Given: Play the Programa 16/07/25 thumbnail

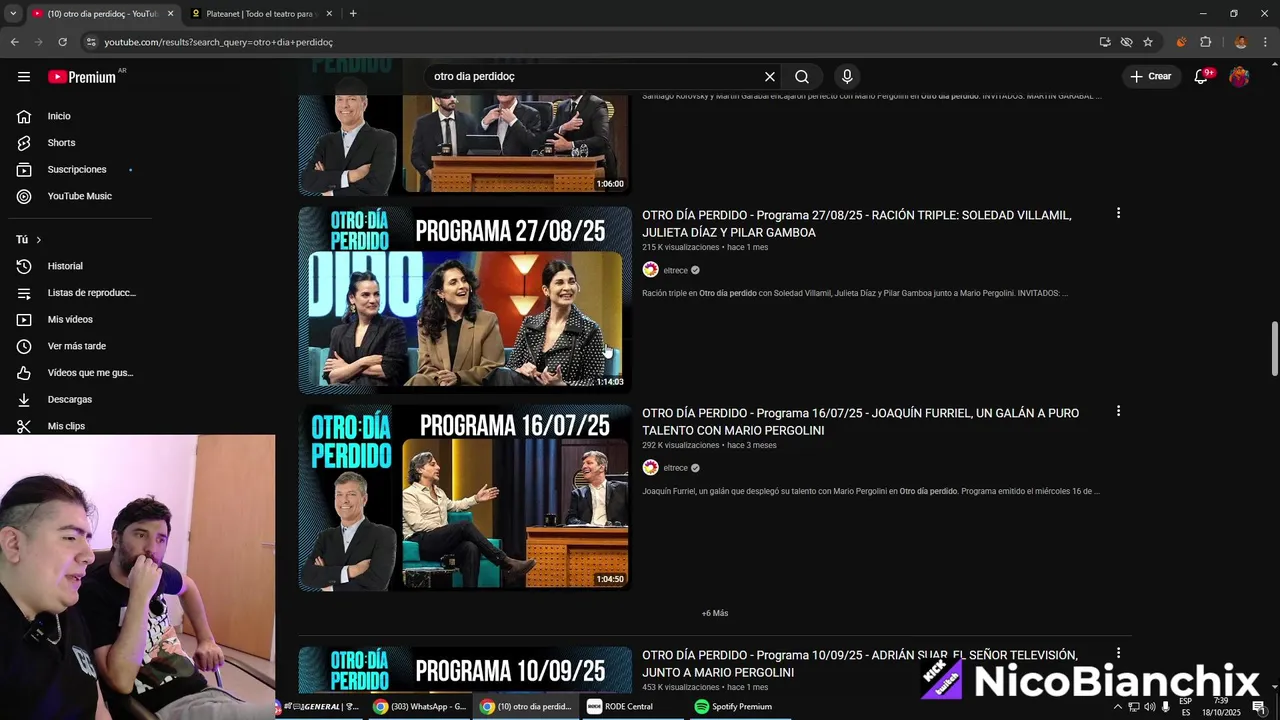Looking at the screenshot, I should [x=465, y=497].
